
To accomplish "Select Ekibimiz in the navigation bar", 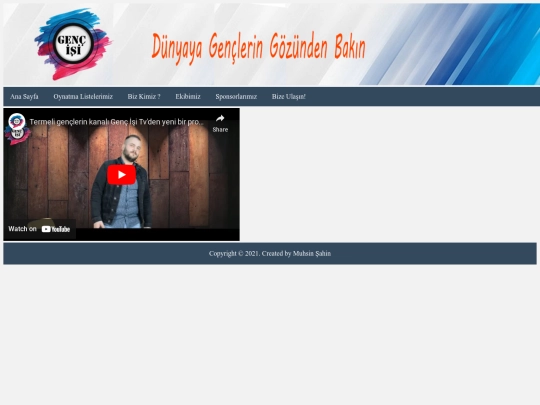I will 188,97.
